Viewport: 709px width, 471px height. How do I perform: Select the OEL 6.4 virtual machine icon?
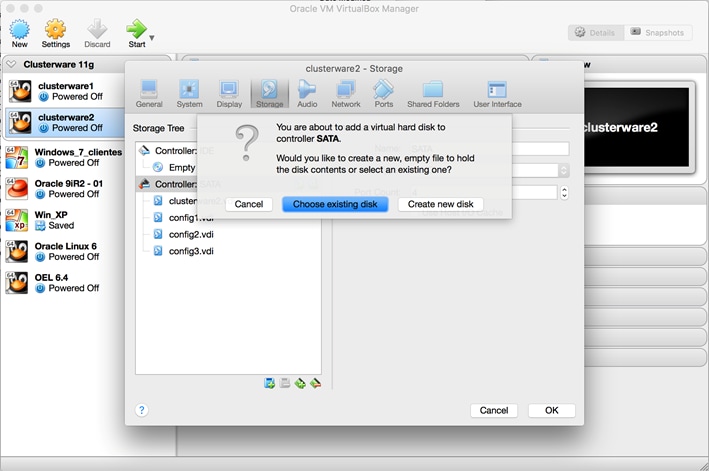coord(17,283)
